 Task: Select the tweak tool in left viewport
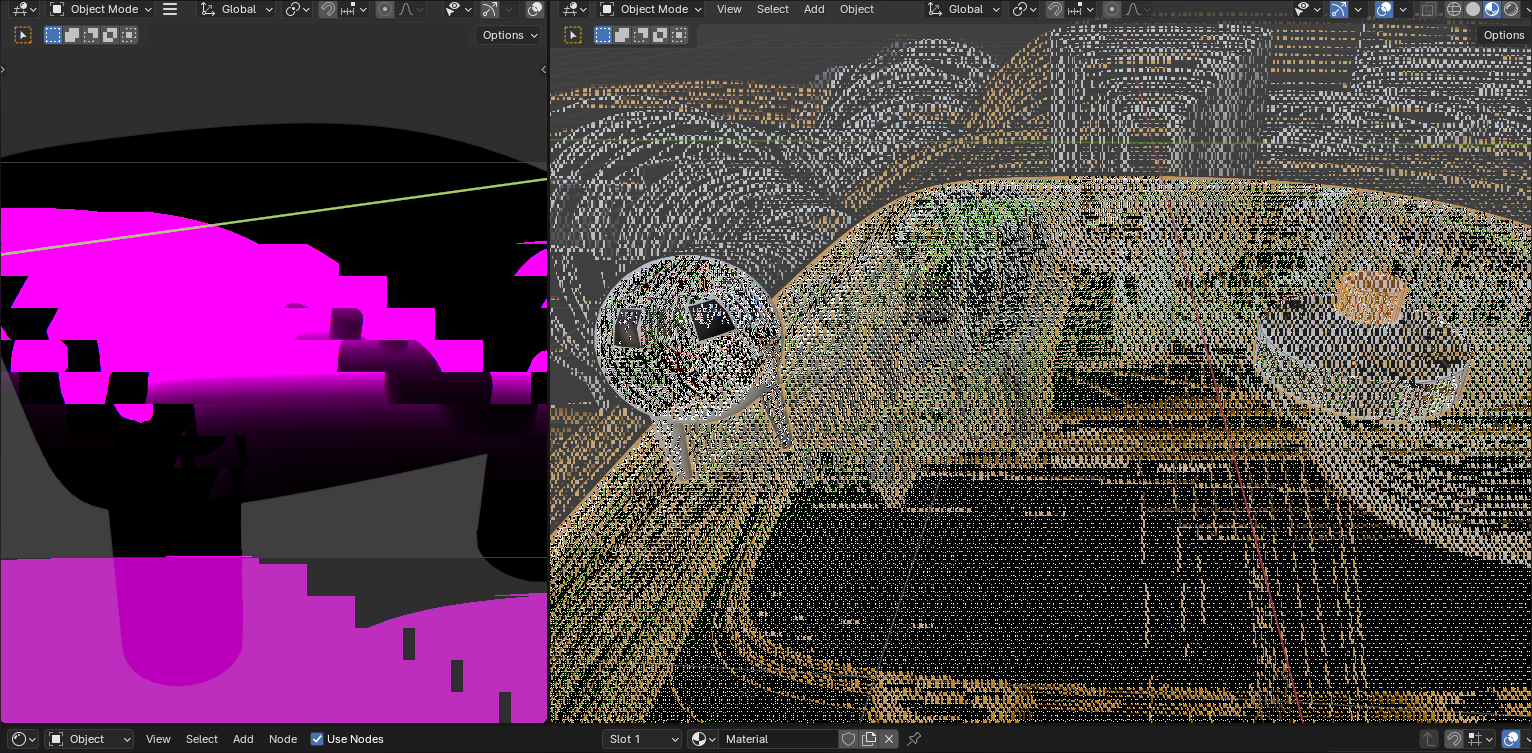[23, 35]
